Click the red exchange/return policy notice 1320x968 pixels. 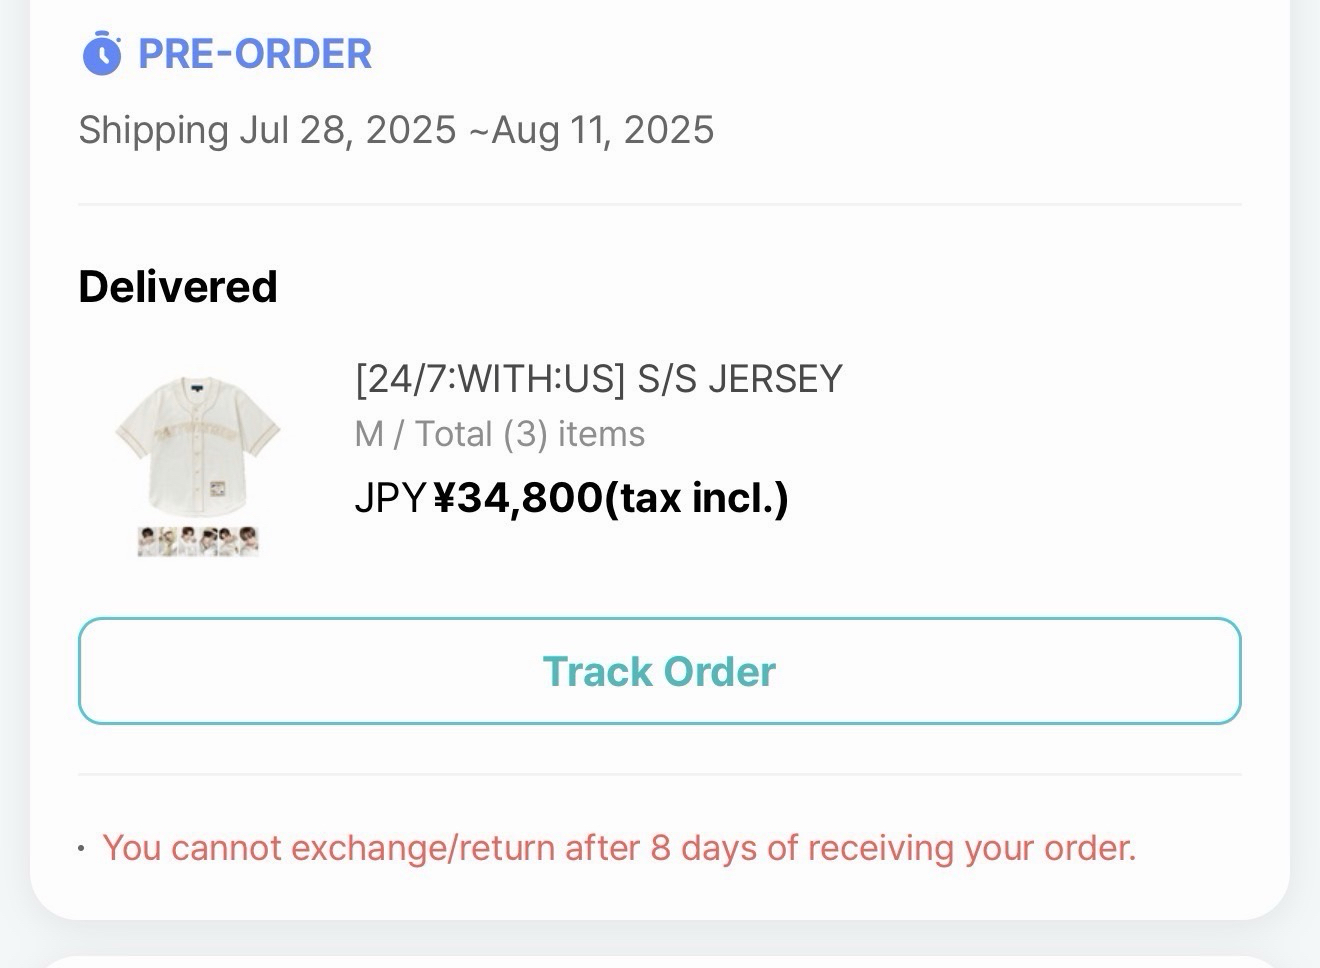point(619,848)
